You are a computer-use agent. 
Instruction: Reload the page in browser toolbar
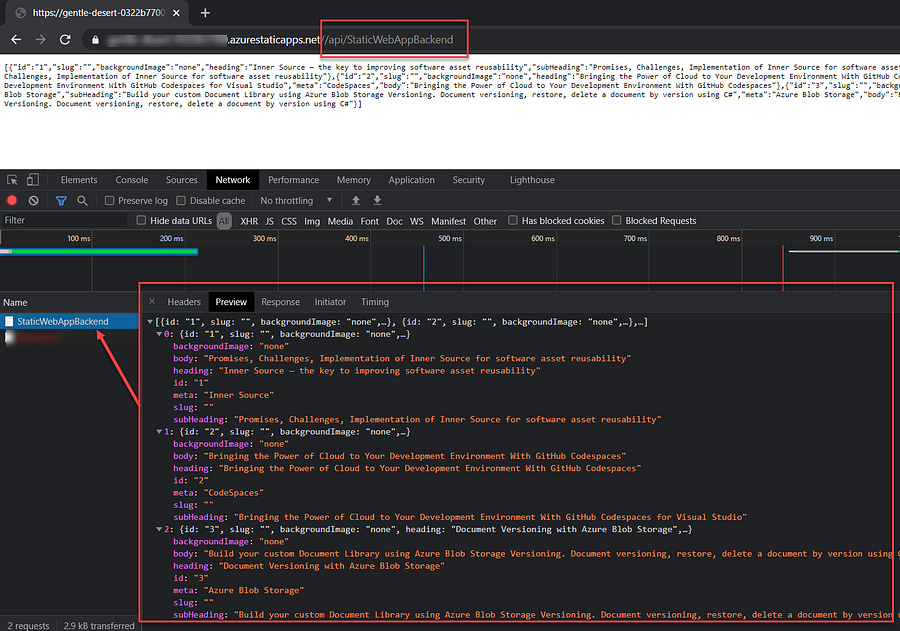pyautogui.click(x=65, y=40)
